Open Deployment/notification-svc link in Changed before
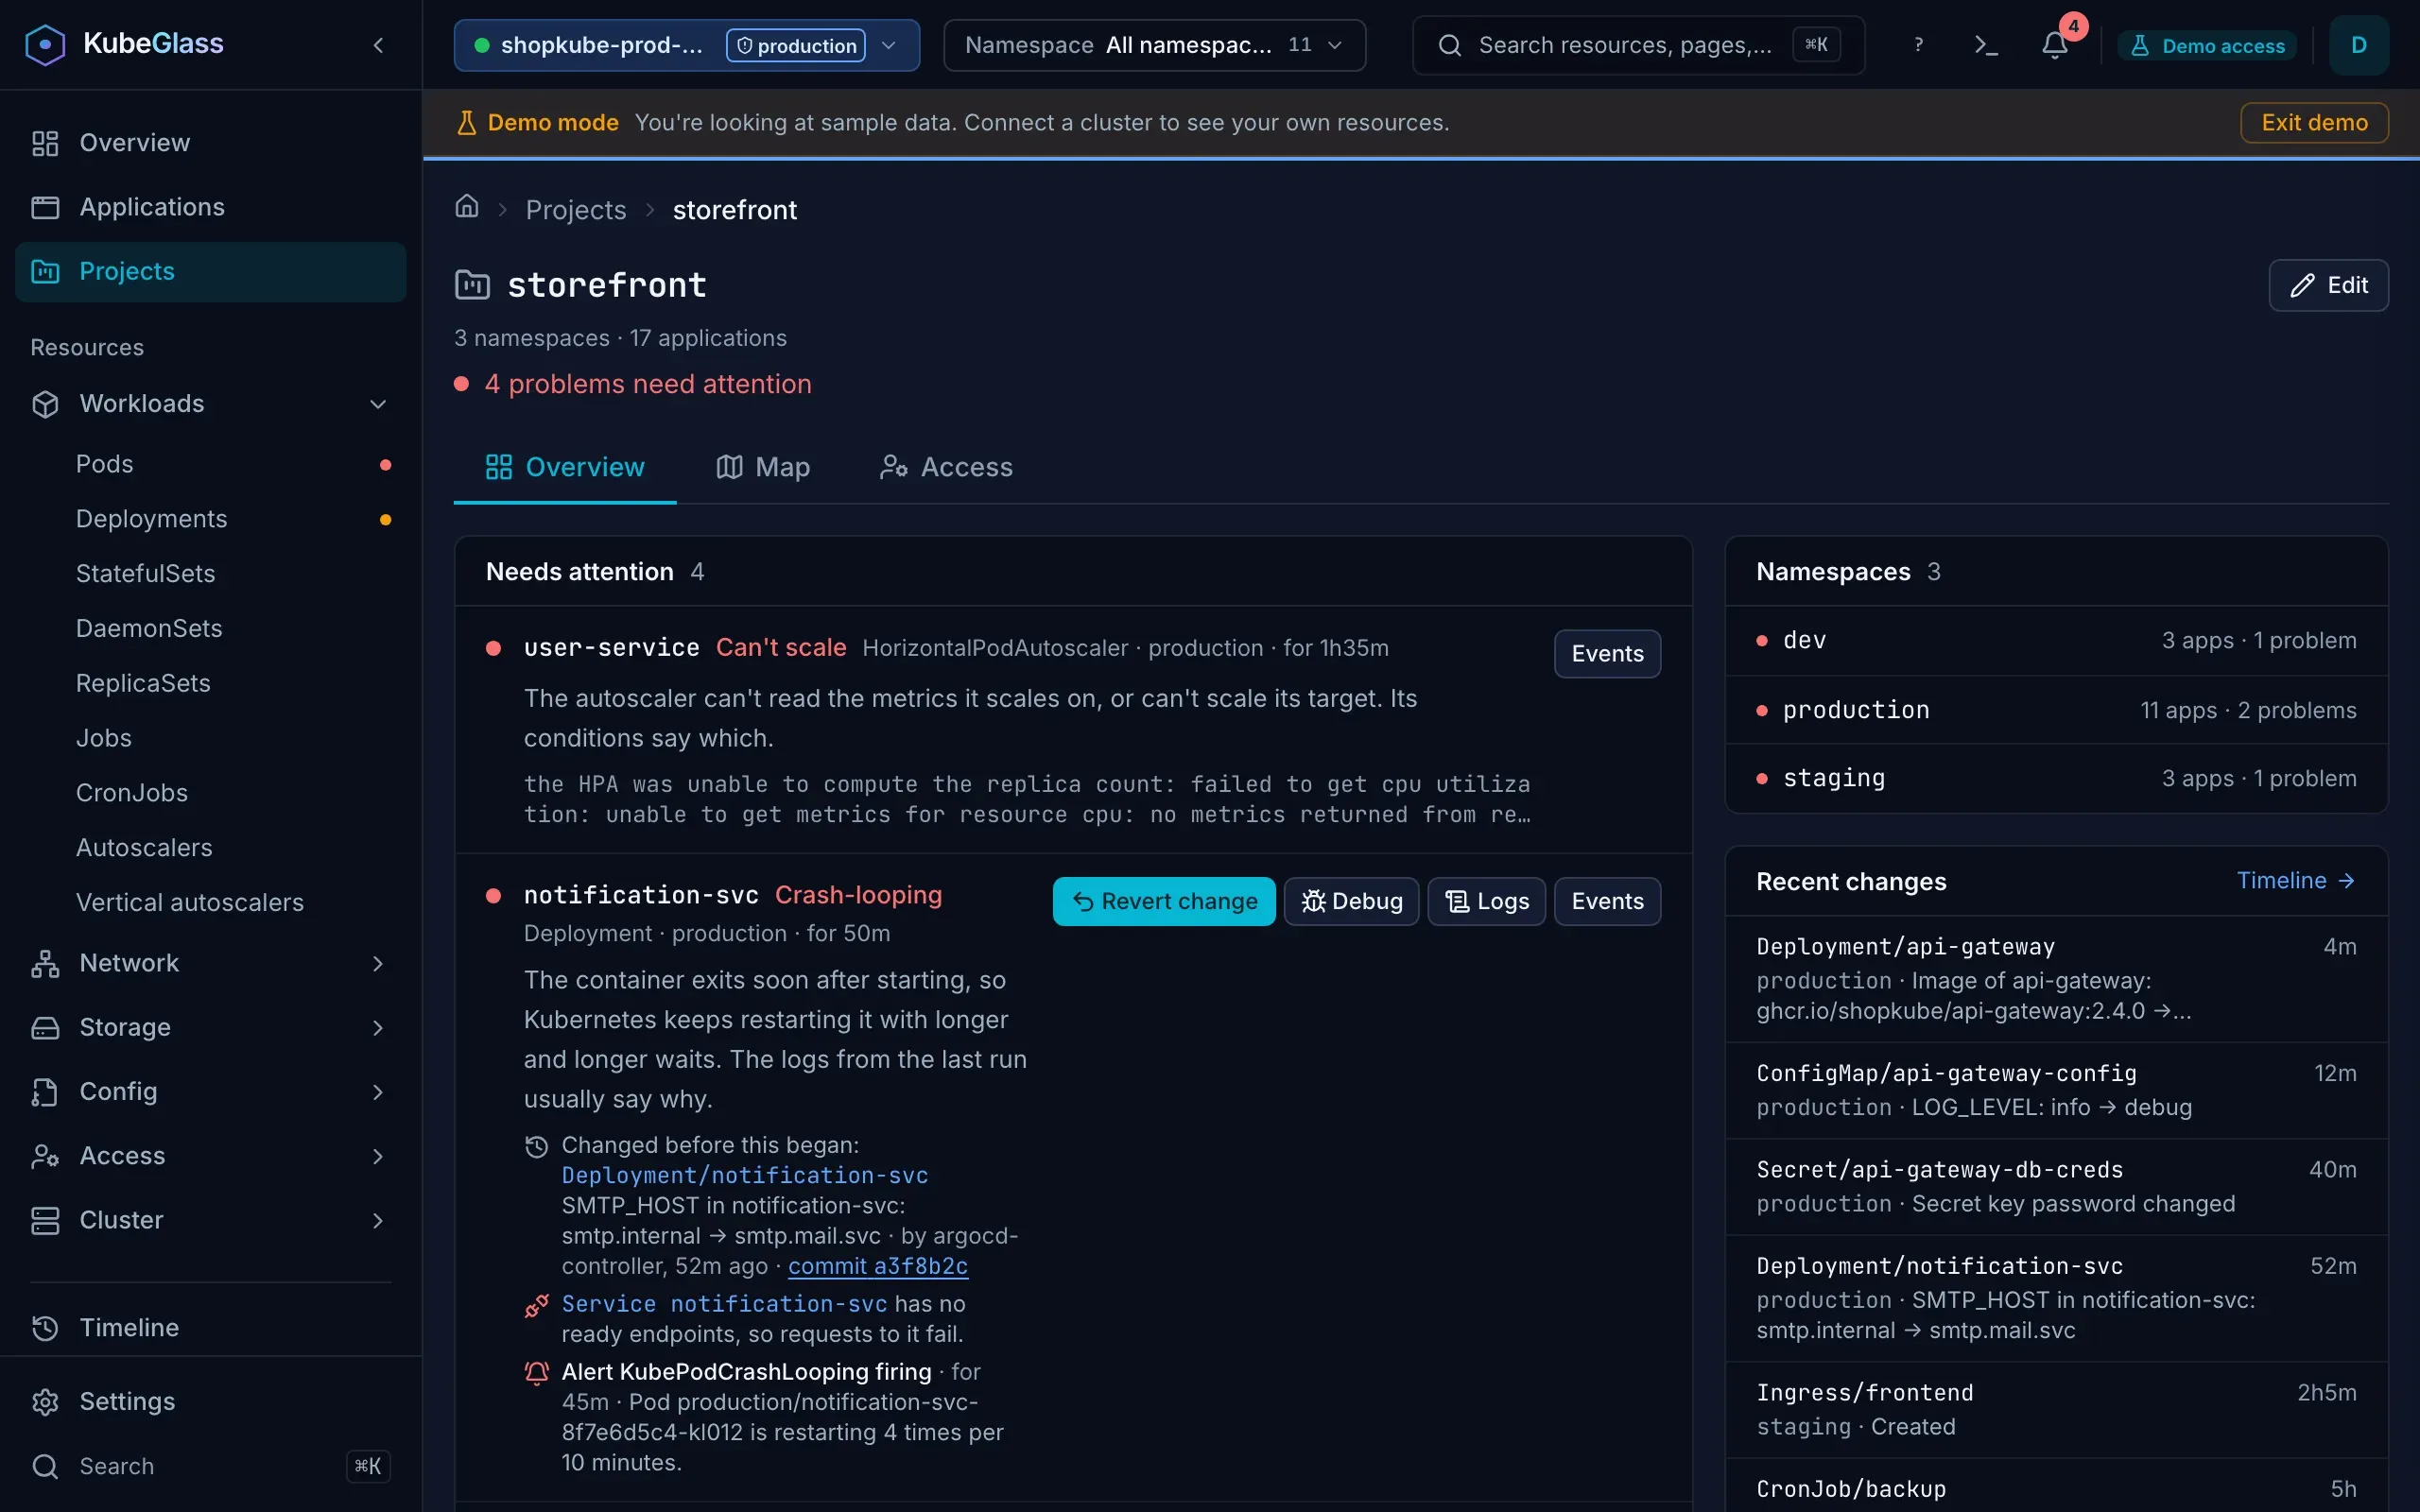The height and width of the screenshot is (1512, 2420). click(x=745, y=1176)
